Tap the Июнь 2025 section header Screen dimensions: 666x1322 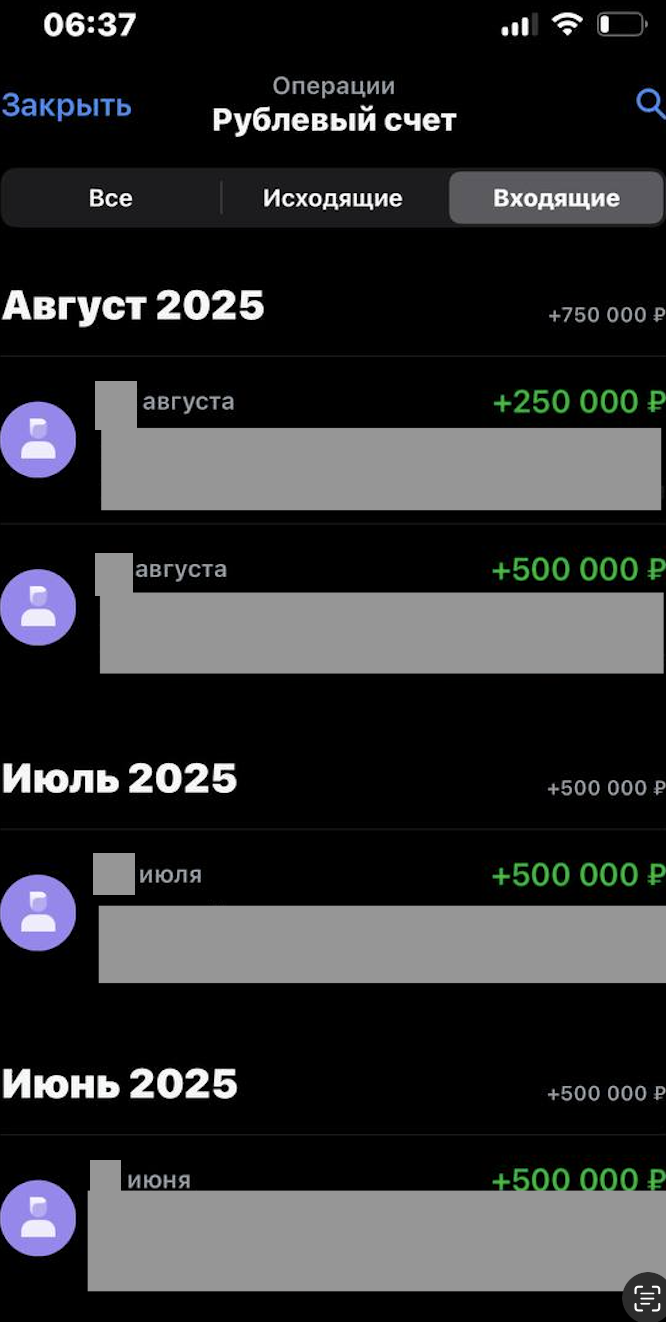[120, 1084]
